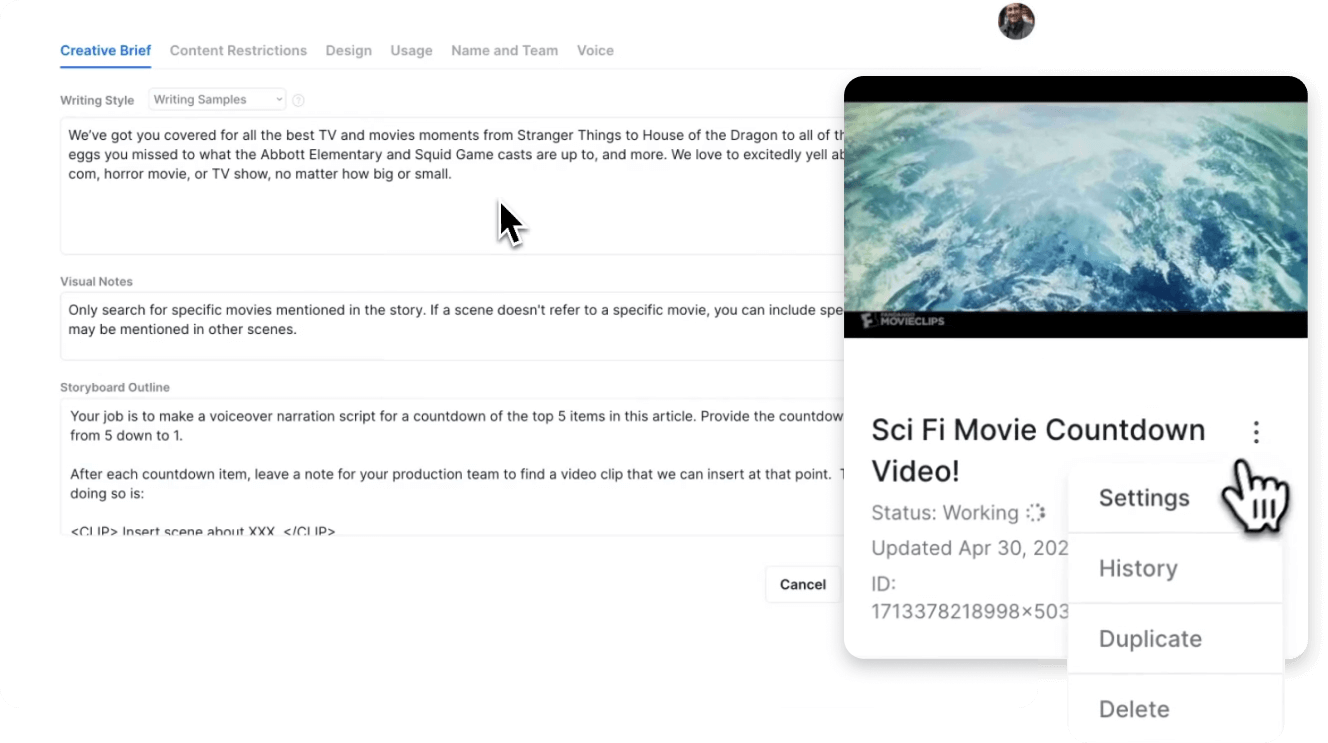
Task: Open the three-dot video options menu
Action: coord(1256,432)
